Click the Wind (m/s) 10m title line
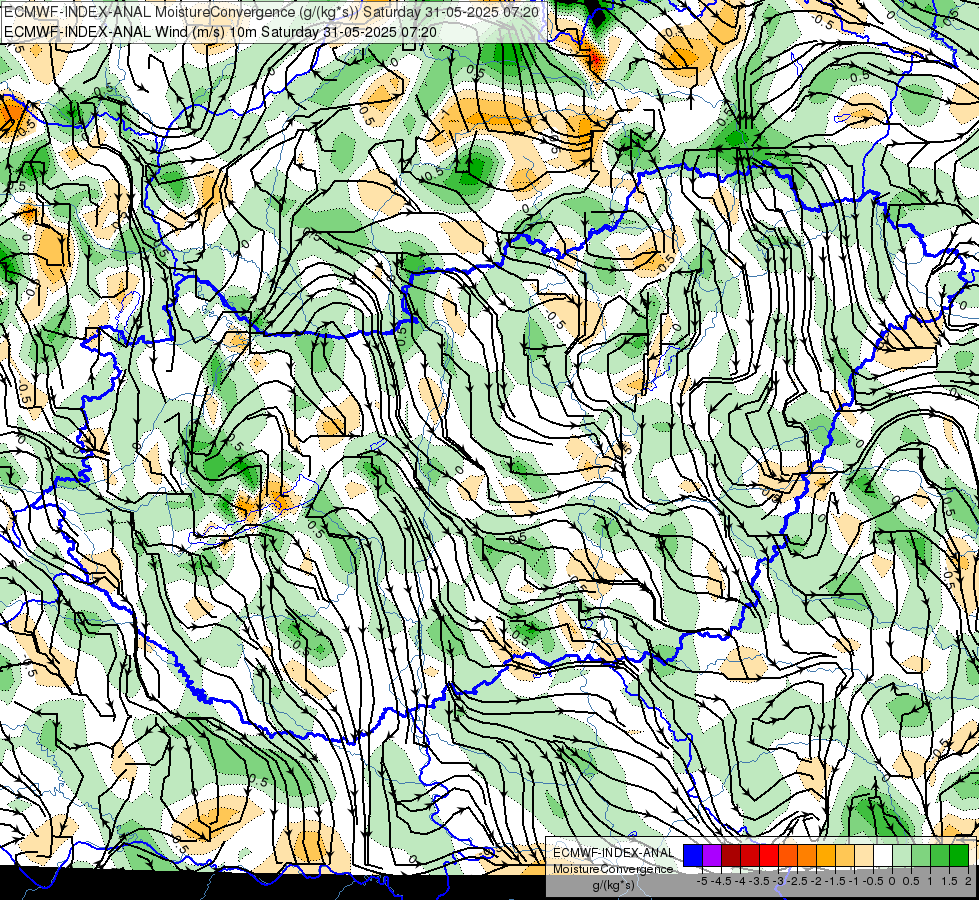The image size is (979, 900). [x=220, y=31]
